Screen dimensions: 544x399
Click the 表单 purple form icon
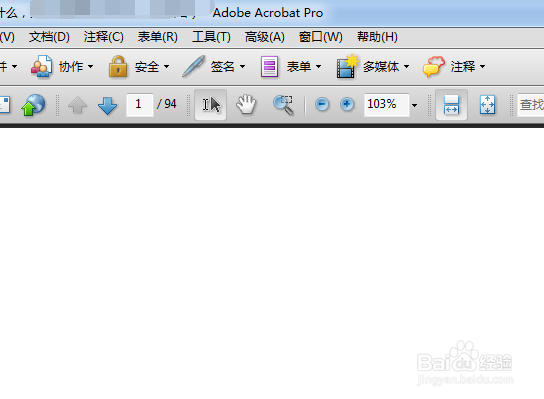coord(270,66)
